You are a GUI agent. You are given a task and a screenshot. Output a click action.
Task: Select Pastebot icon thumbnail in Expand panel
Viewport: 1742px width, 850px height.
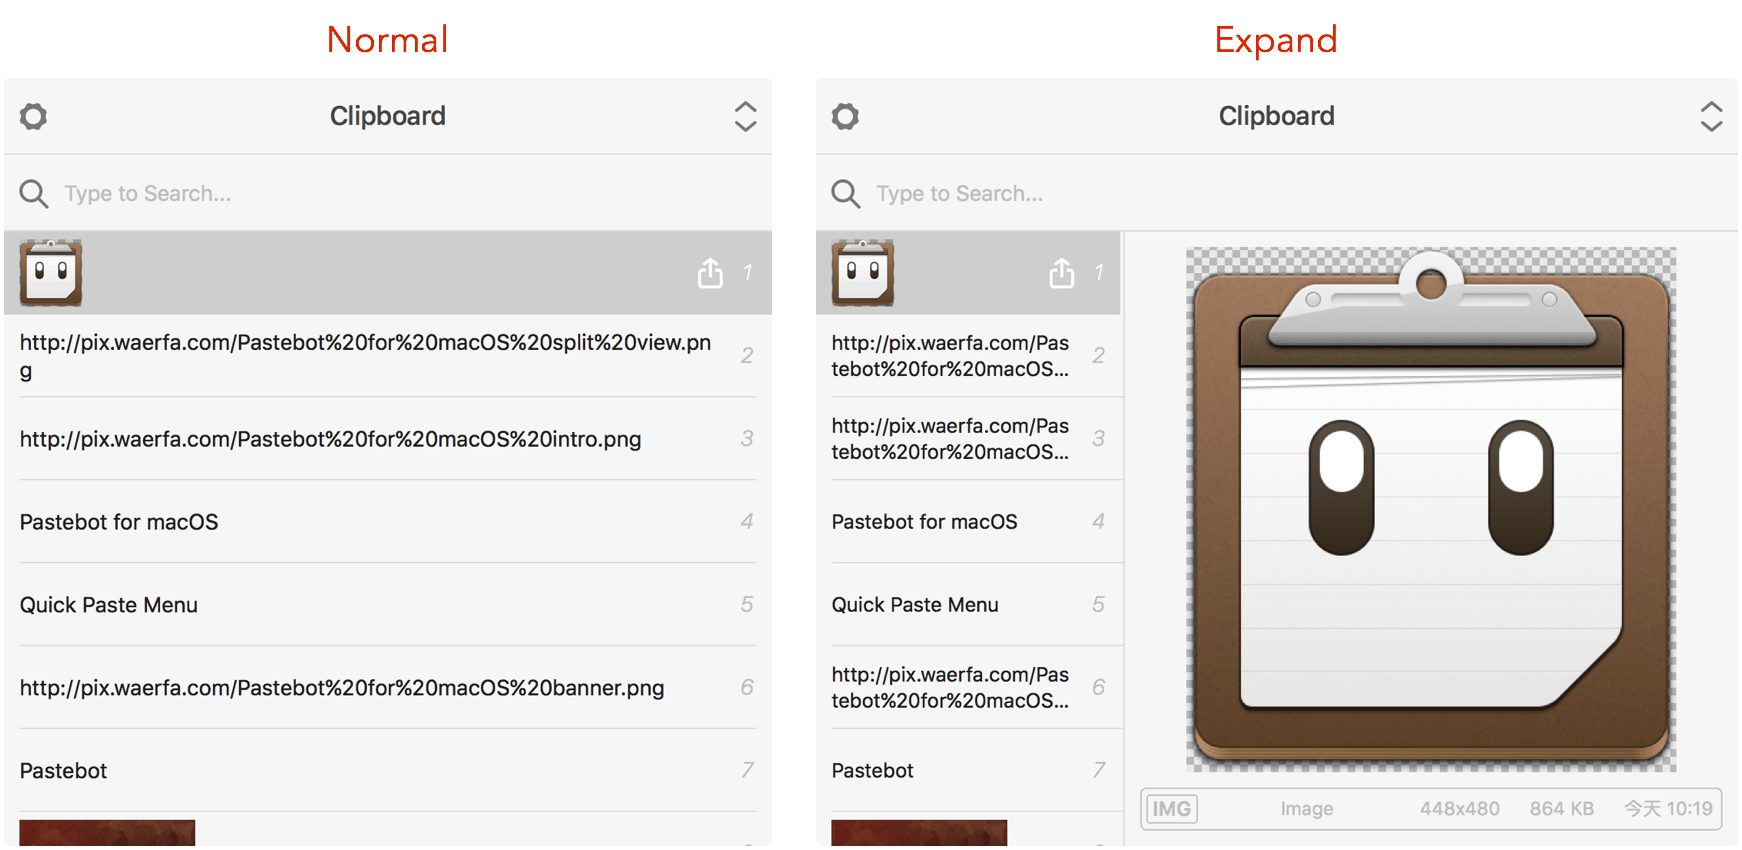click(x=863, y=273)
